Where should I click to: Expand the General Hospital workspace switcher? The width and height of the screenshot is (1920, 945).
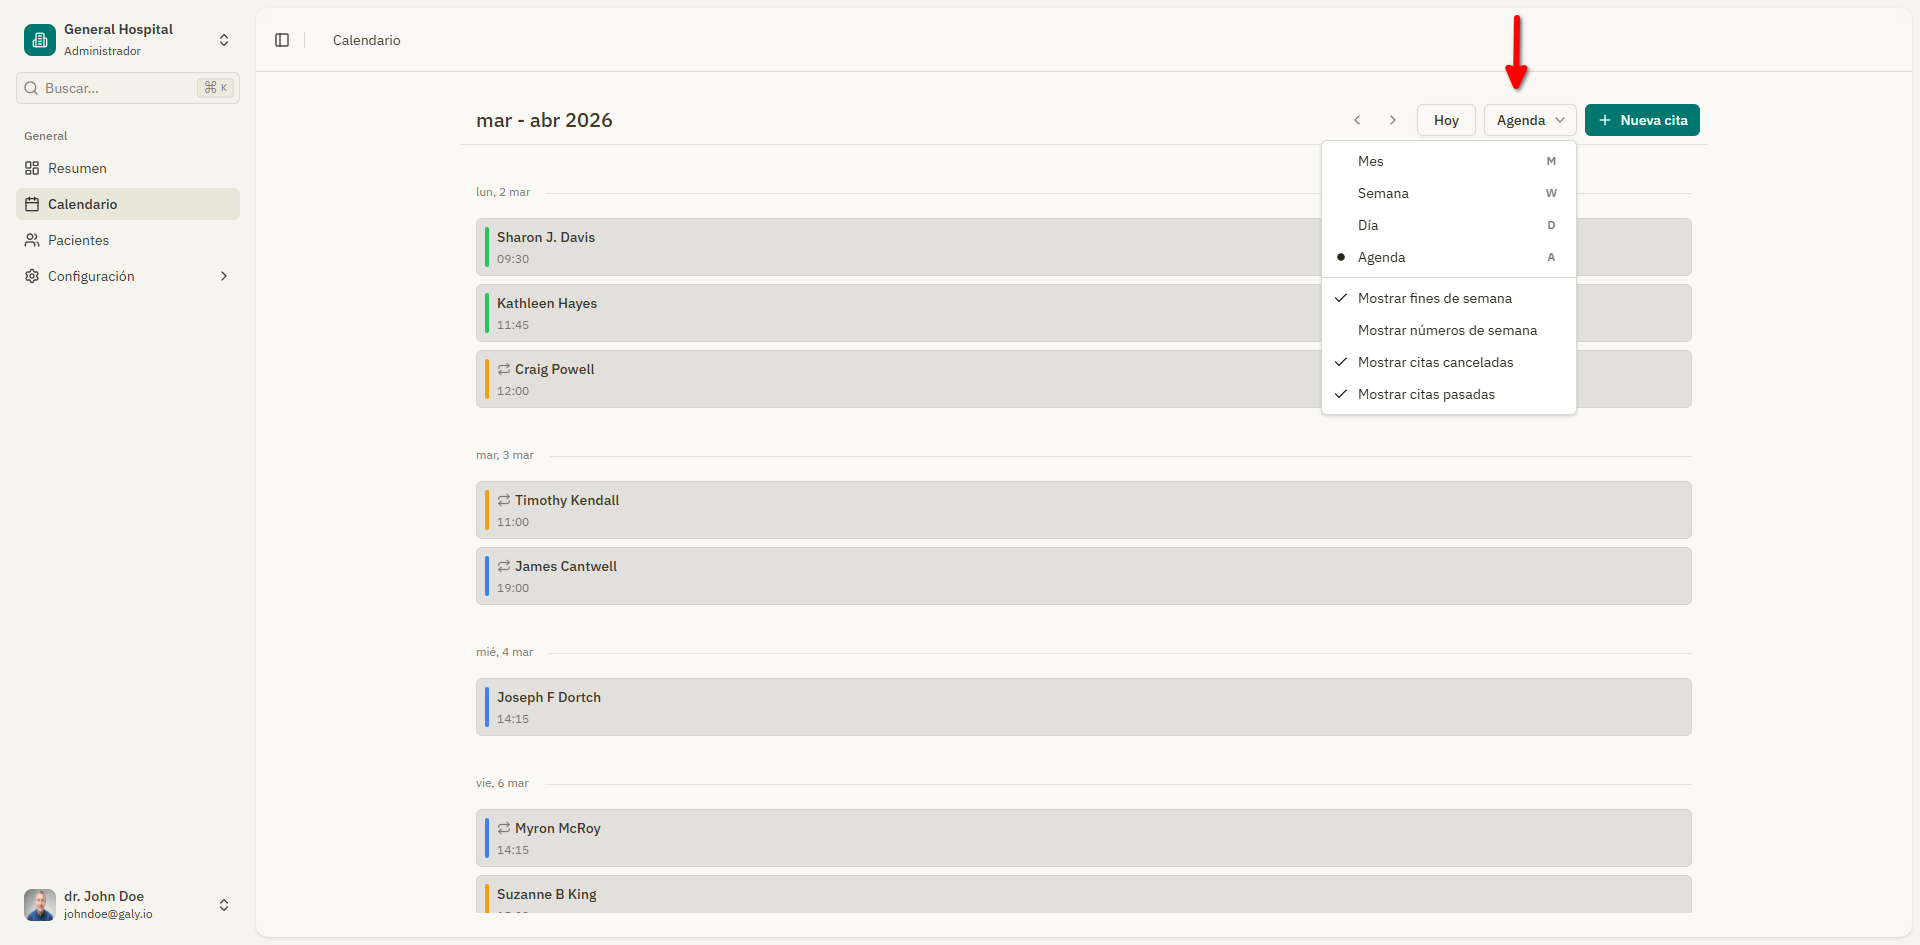tap(224, 40)
